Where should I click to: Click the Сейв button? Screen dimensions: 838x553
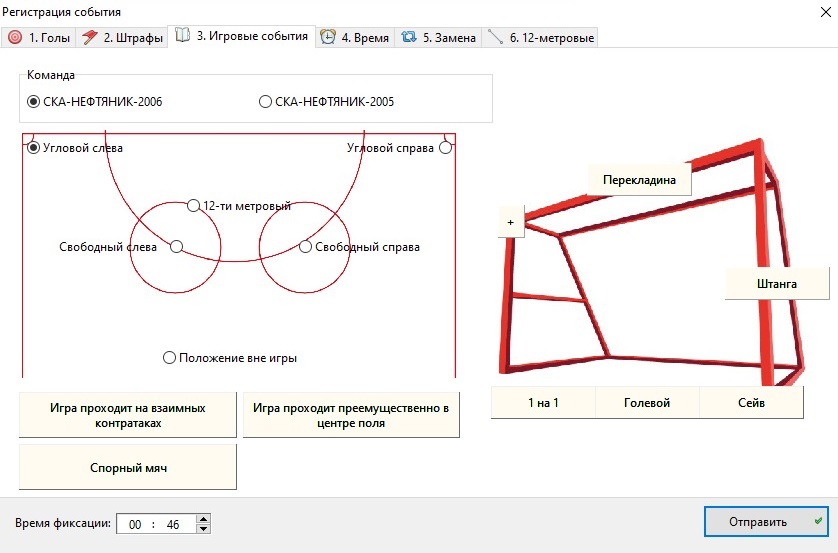[751, 402]
